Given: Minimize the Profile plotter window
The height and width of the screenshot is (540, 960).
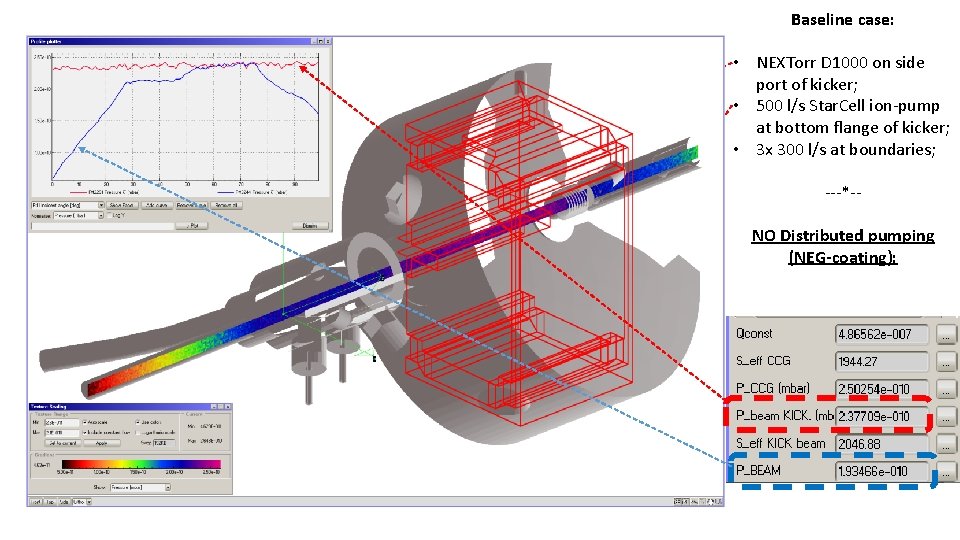Looking at the screenshot, I should [315, 41].
